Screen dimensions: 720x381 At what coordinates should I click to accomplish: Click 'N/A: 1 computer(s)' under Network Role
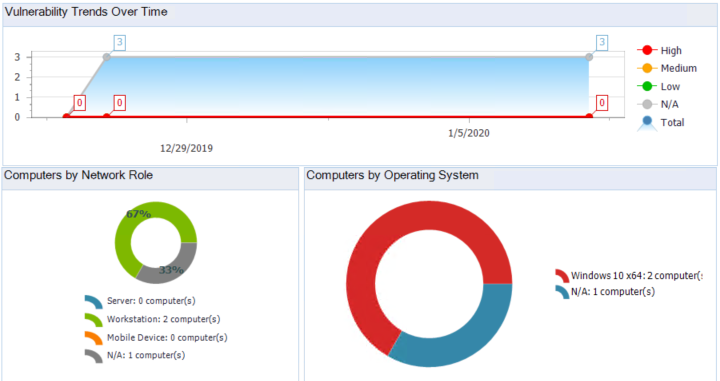coord(146,355)
